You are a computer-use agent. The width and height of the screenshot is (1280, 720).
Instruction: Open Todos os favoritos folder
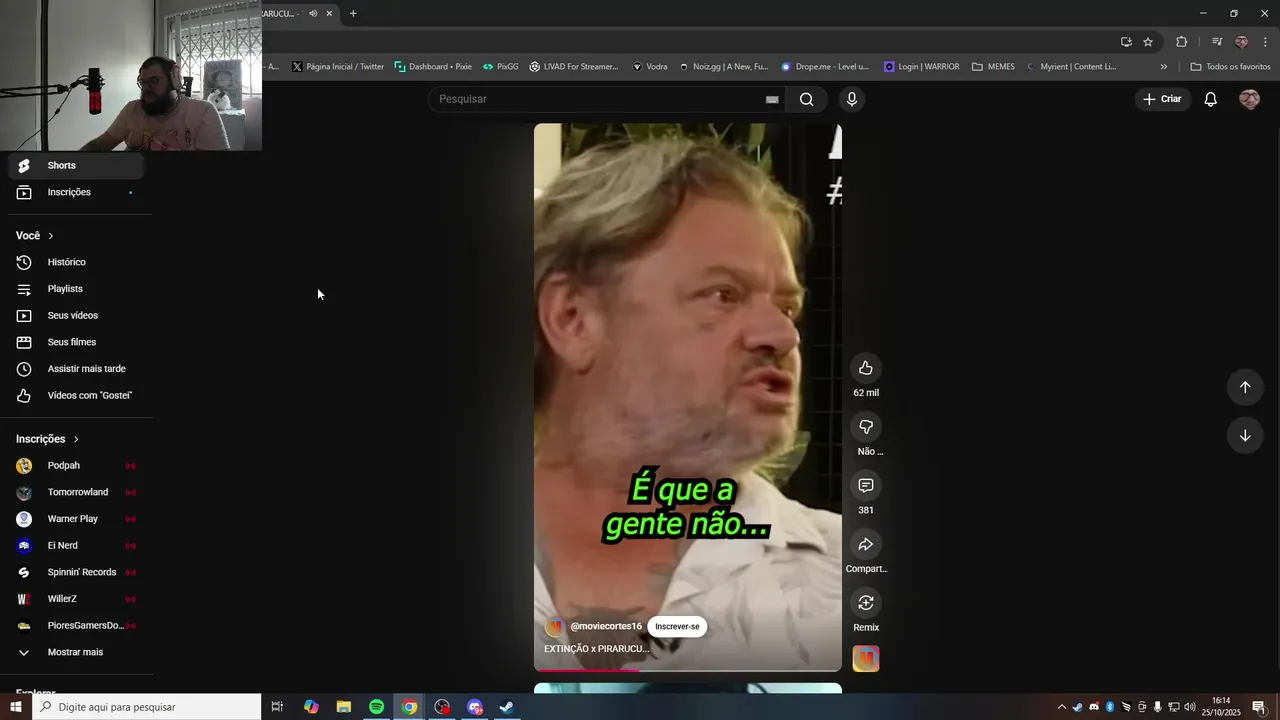pyautogui.click(x=1230, y=67)
